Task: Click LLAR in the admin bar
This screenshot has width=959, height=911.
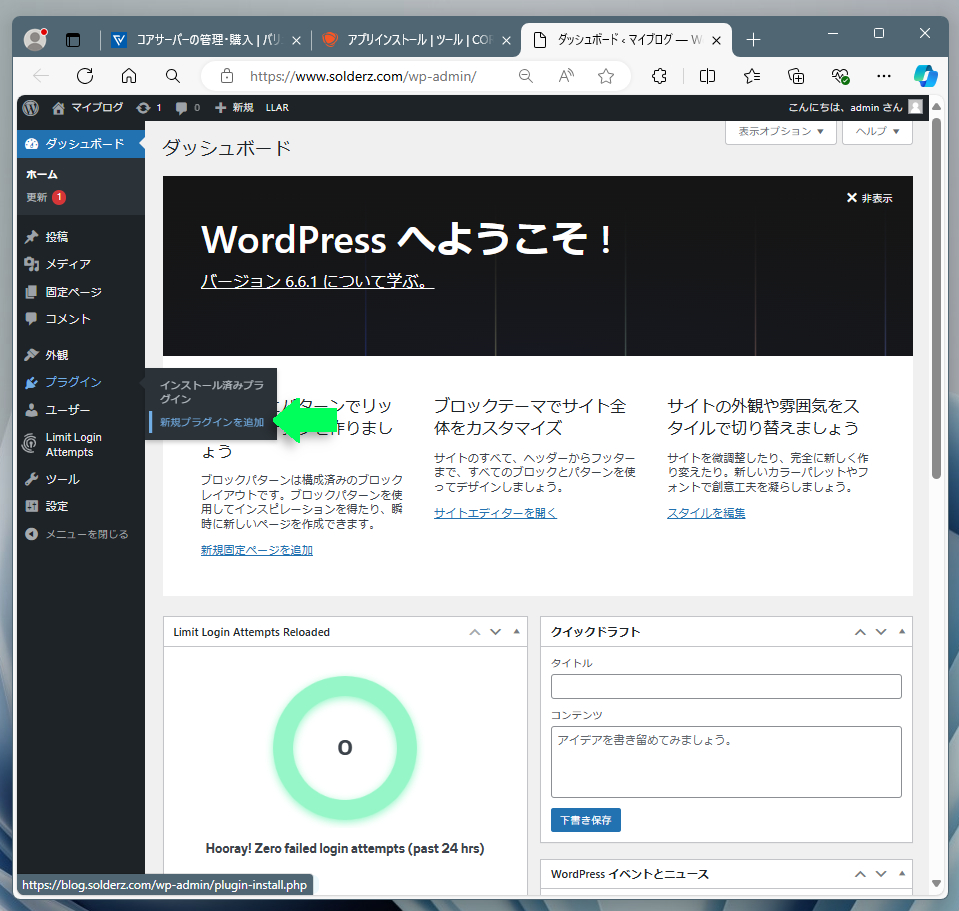Action: [277, 108]
